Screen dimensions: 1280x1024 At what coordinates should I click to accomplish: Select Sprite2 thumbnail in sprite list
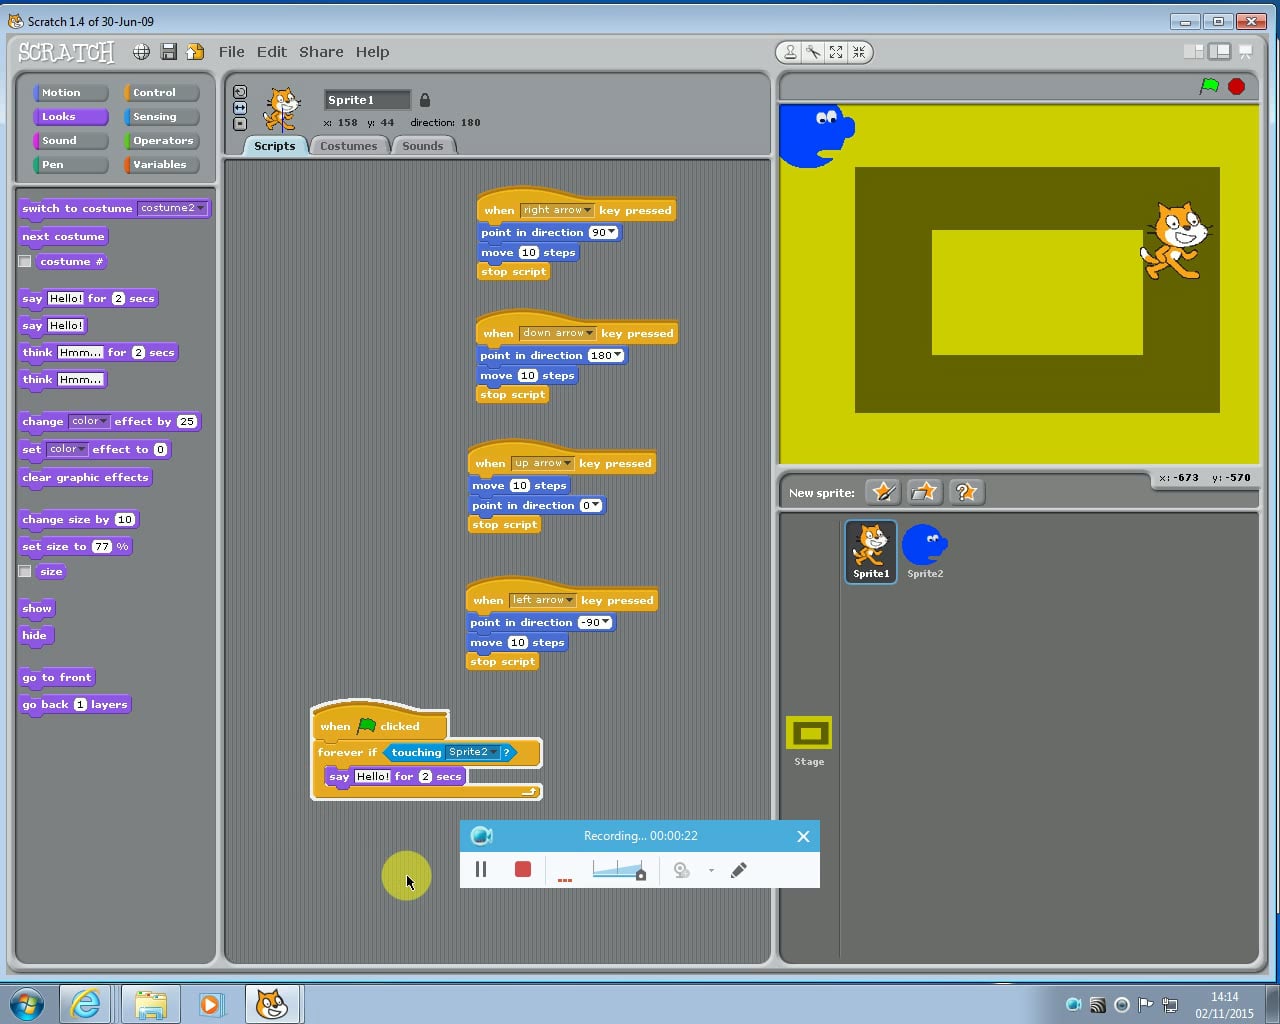(925, 551)
